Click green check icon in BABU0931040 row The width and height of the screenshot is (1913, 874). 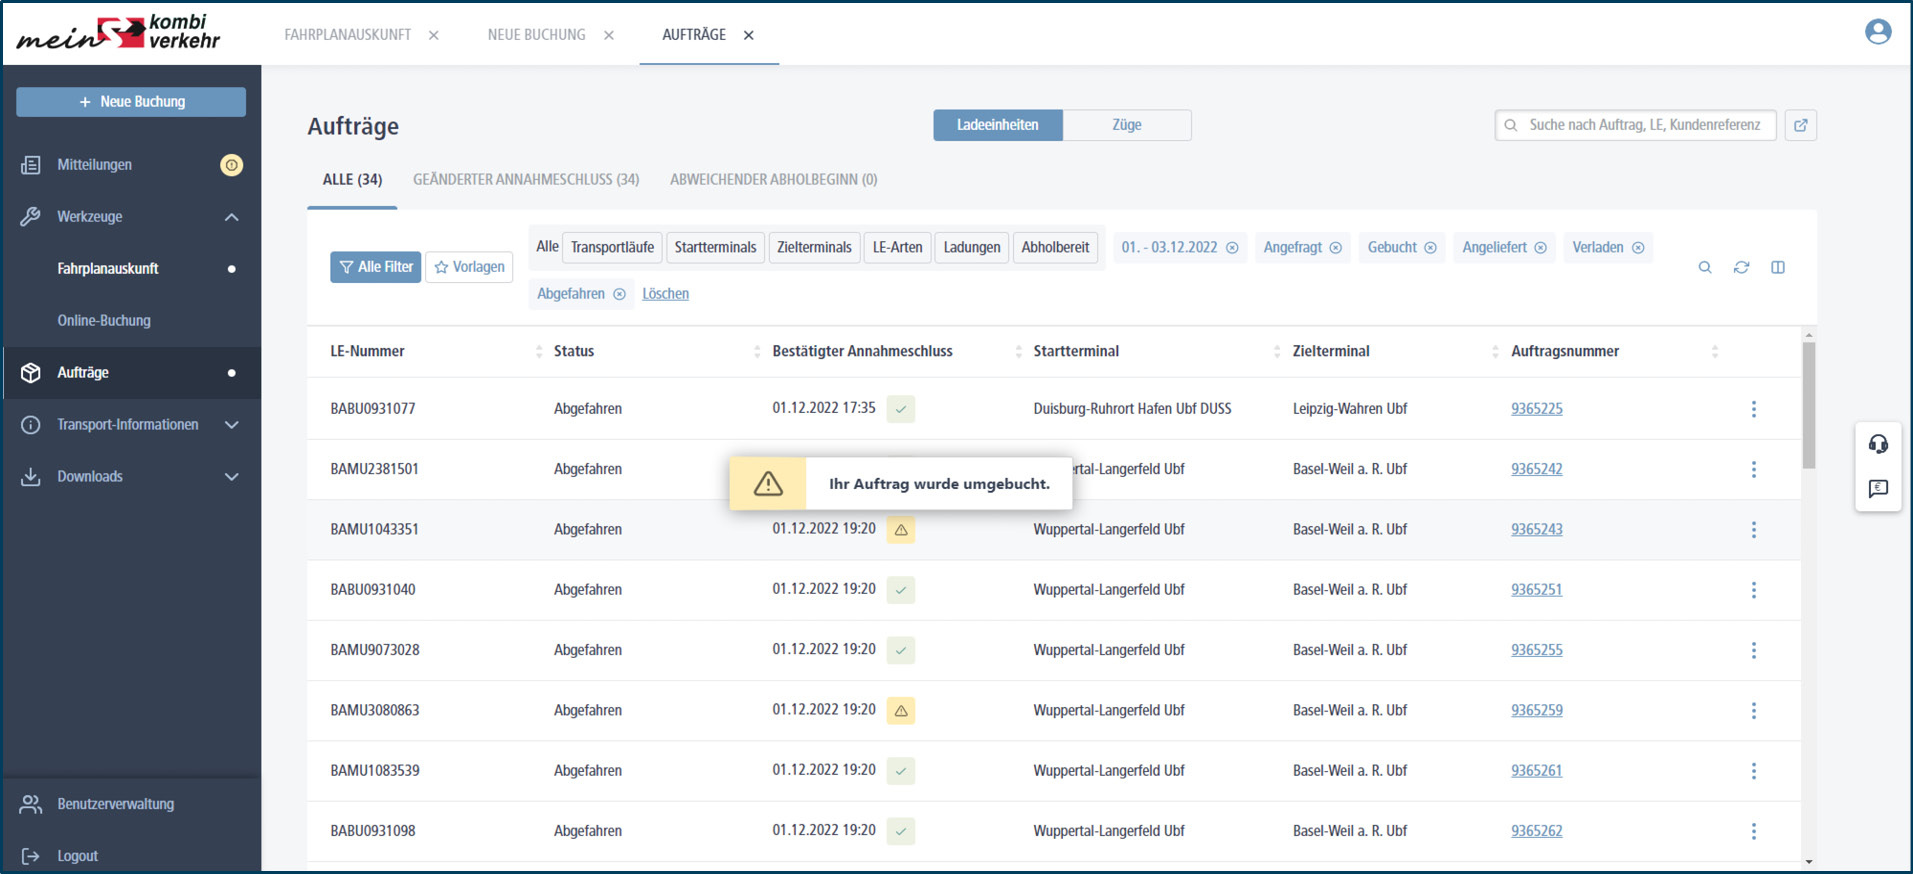pyautogui.click(x=901, y=590)
